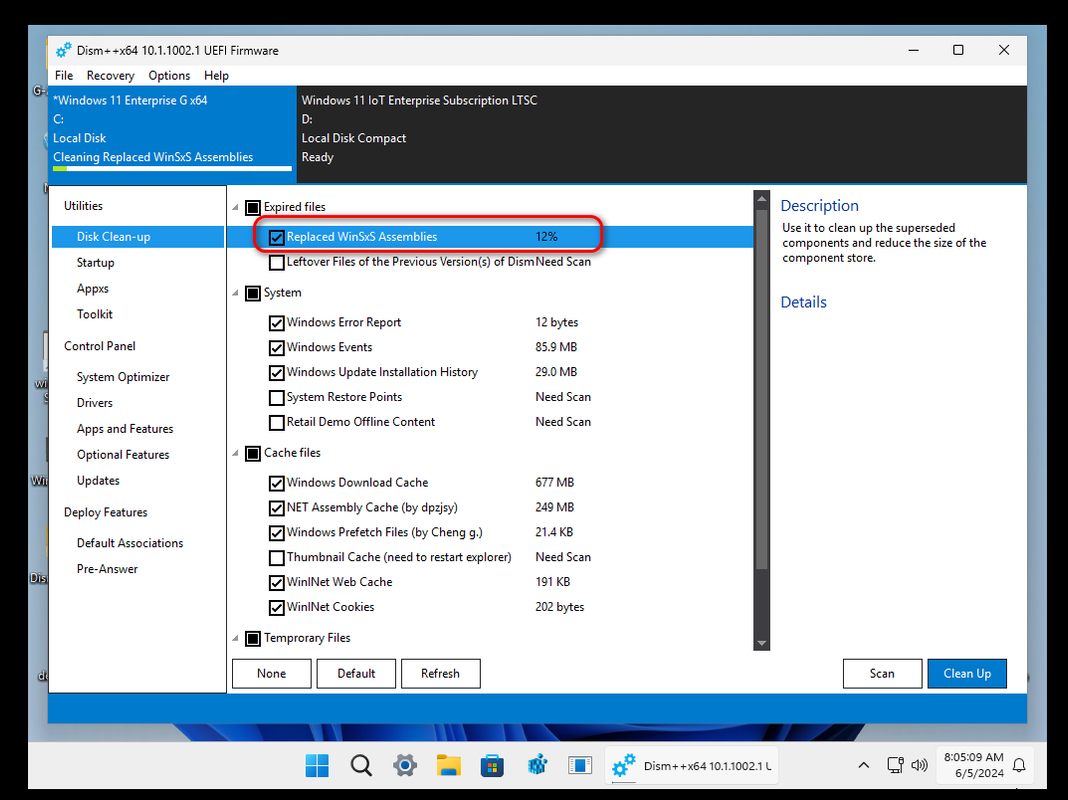Click the window-panel taskbar icon

pyautogui.click(x=580, y=765)
